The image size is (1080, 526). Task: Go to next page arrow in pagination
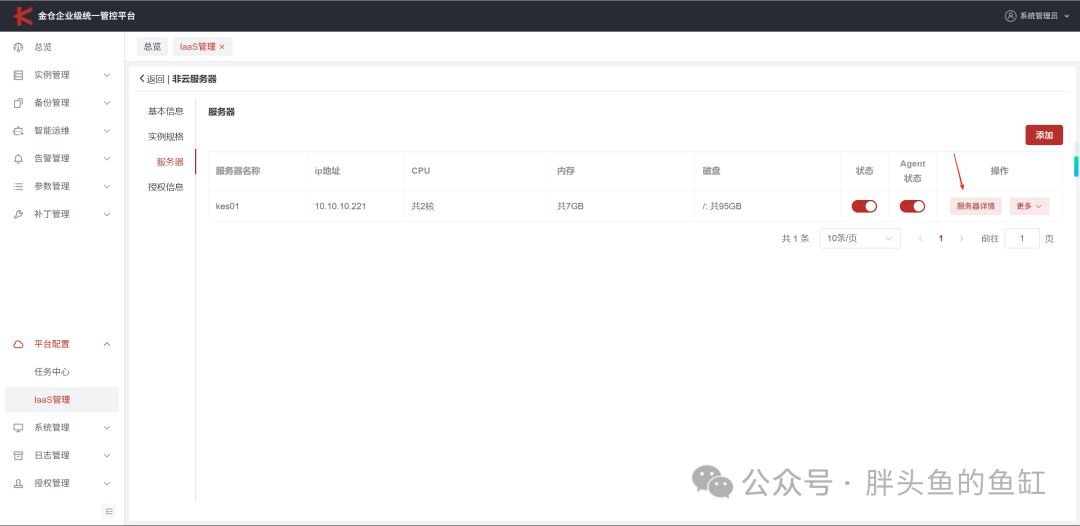click(x=961, y=239)
